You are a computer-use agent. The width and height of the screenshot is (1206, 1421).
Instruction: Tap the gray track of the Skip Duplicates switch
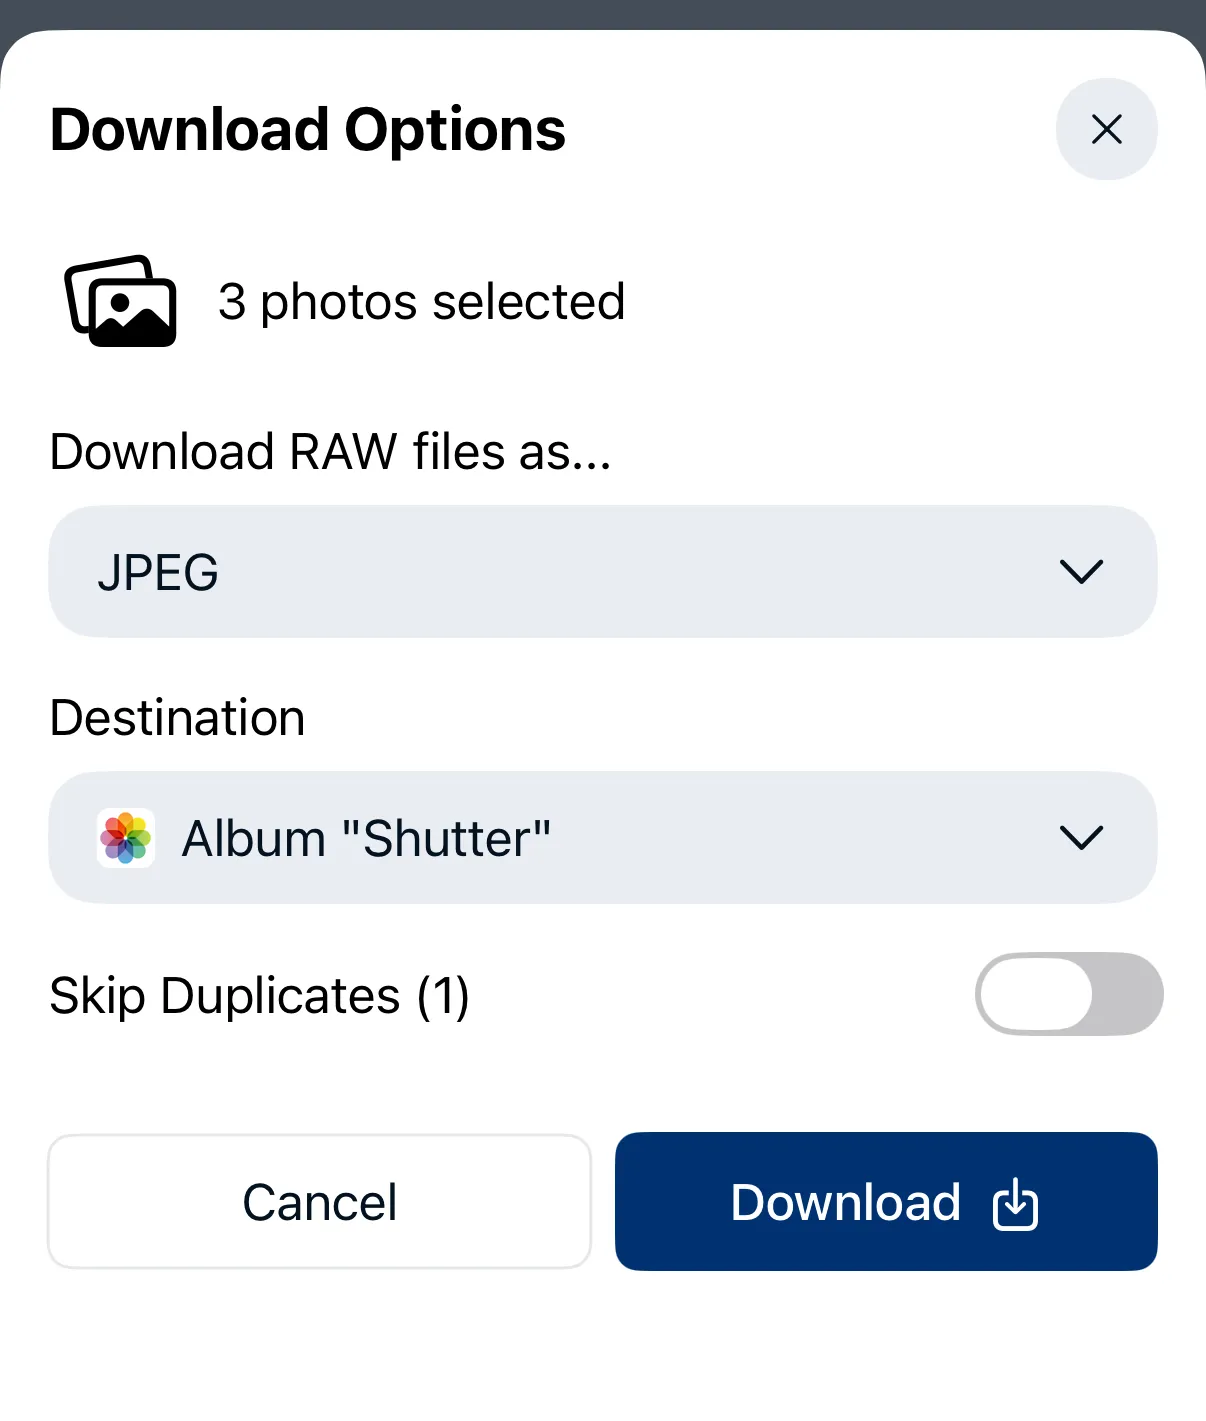pyautogui.click(x=1128, y=994)
